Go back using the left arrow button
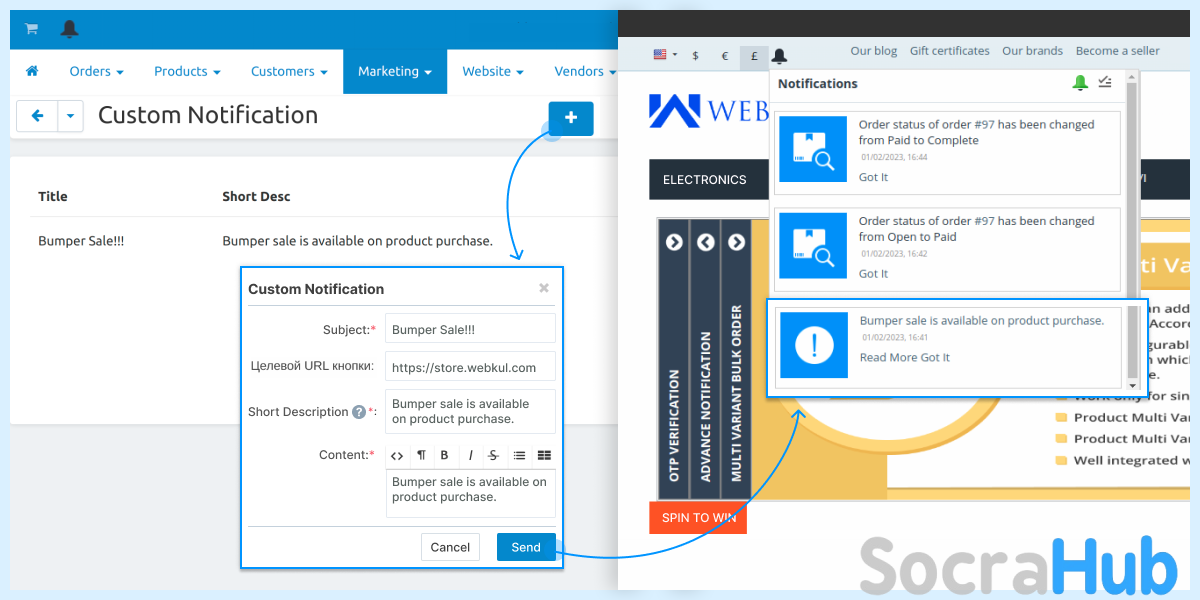 pos(37,116)
